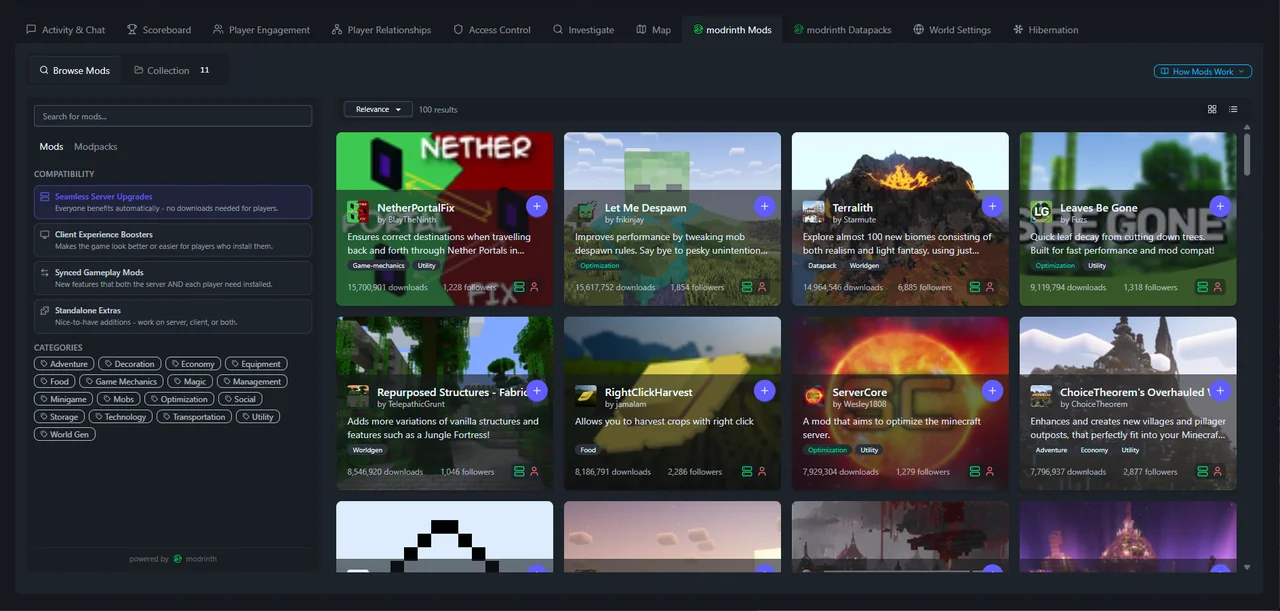Click the plus icon on NetherPortalFix
The width and height of the screenshot is (1280, 611).
[x=536, y=205]
